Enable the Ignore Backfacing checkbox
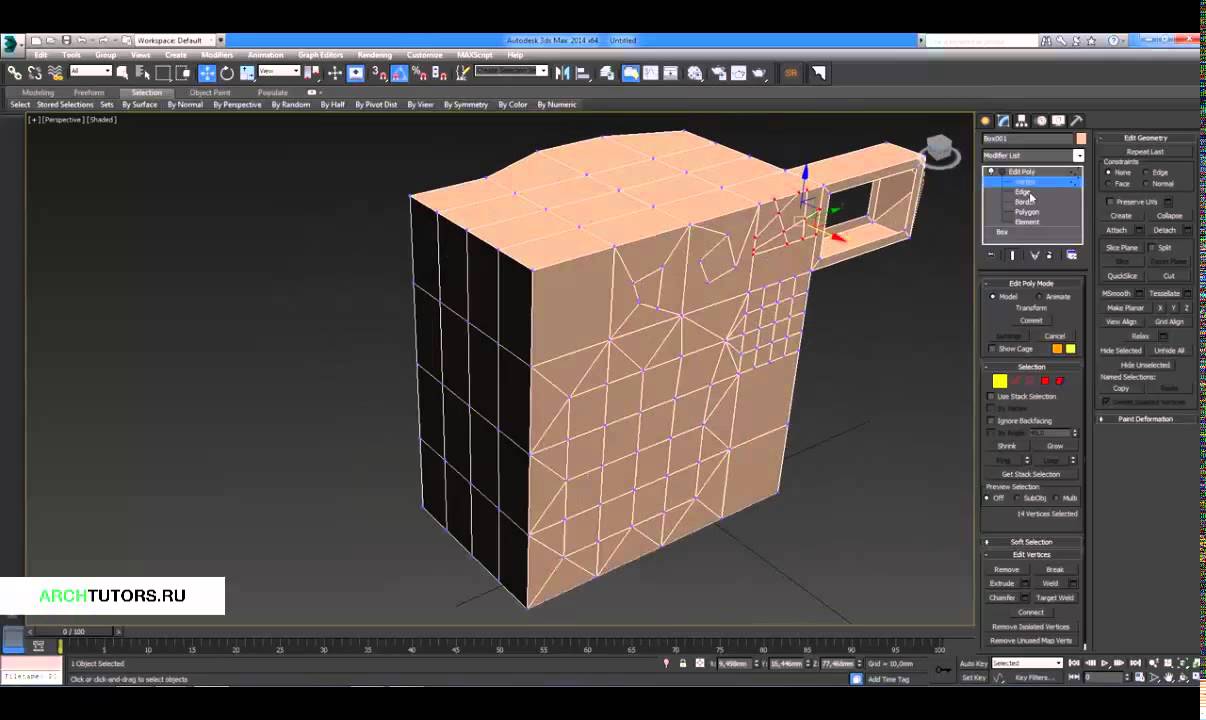The height and width of the screenshot is (720, 1206). (x=991, y=421)
